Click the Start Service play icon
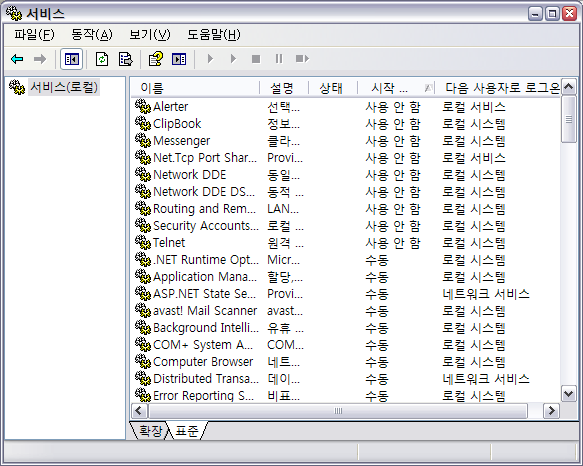This screenshot has width=583, height=466. coord(210,59)
